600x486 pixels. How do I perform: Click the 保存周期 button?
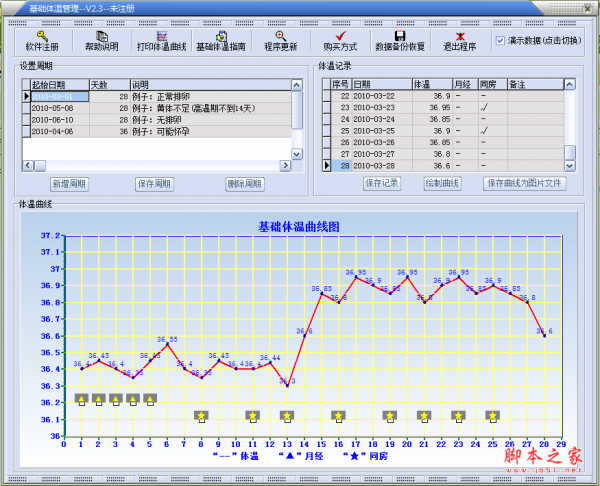(155, 184)
